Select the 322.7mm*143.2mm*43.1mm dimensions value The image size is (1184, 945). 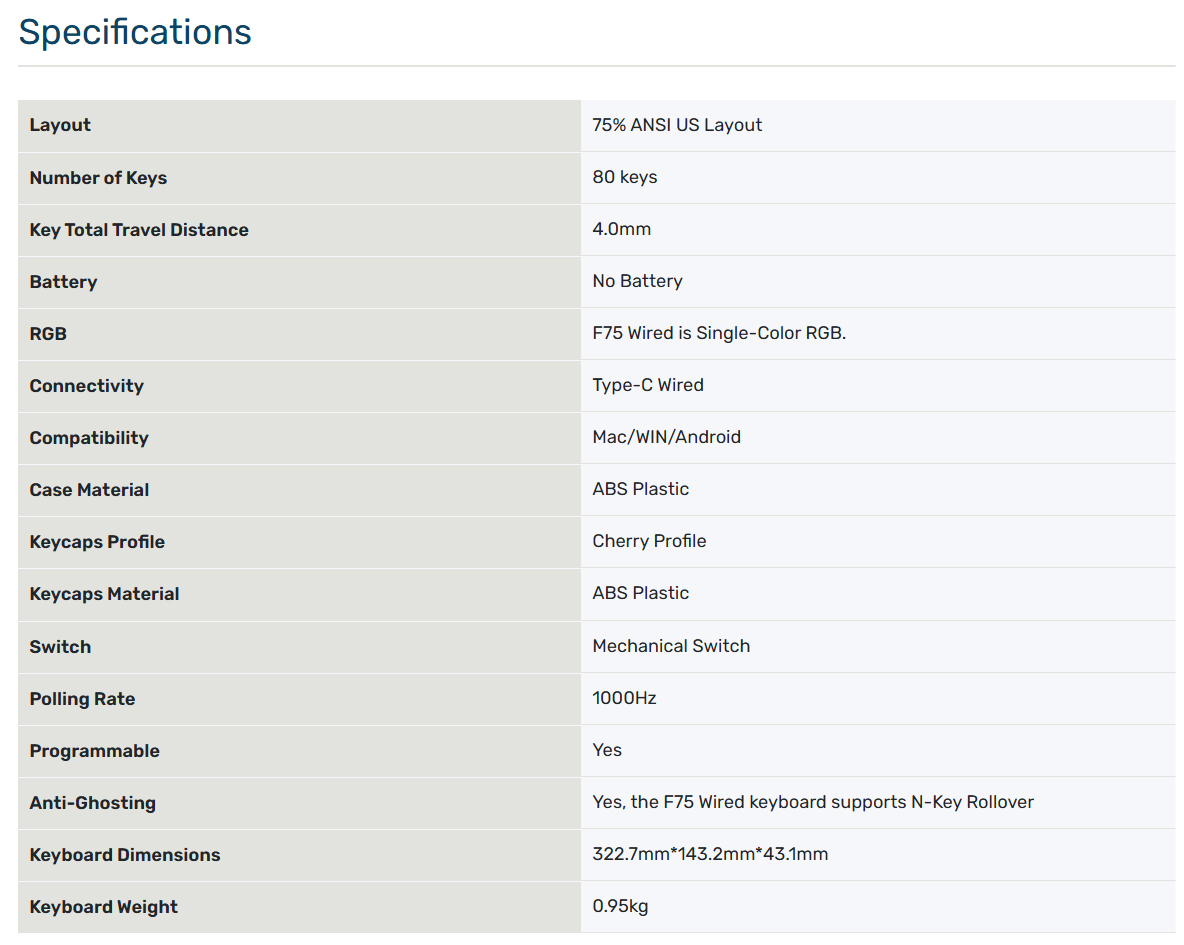coord(710,854)
